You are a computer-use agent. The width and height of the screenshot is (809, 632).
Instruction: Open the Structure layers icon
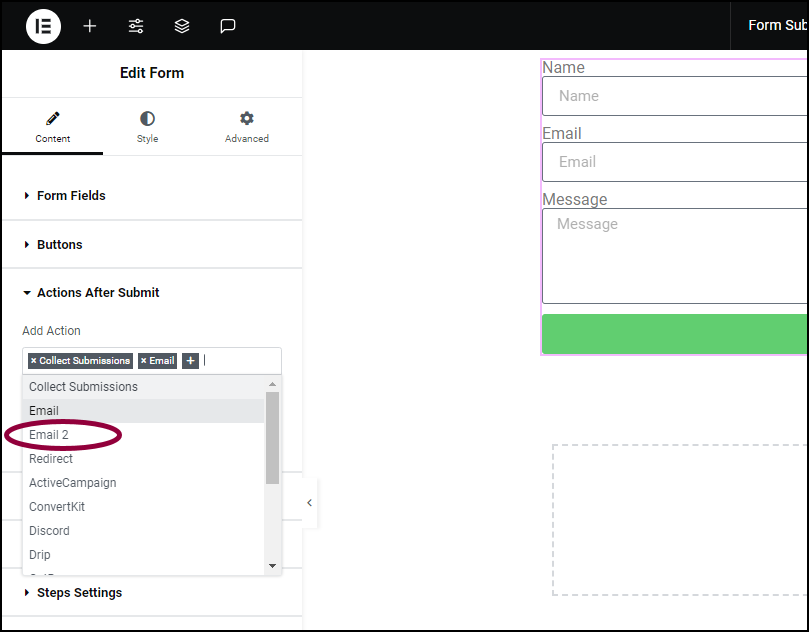point(182,26)
